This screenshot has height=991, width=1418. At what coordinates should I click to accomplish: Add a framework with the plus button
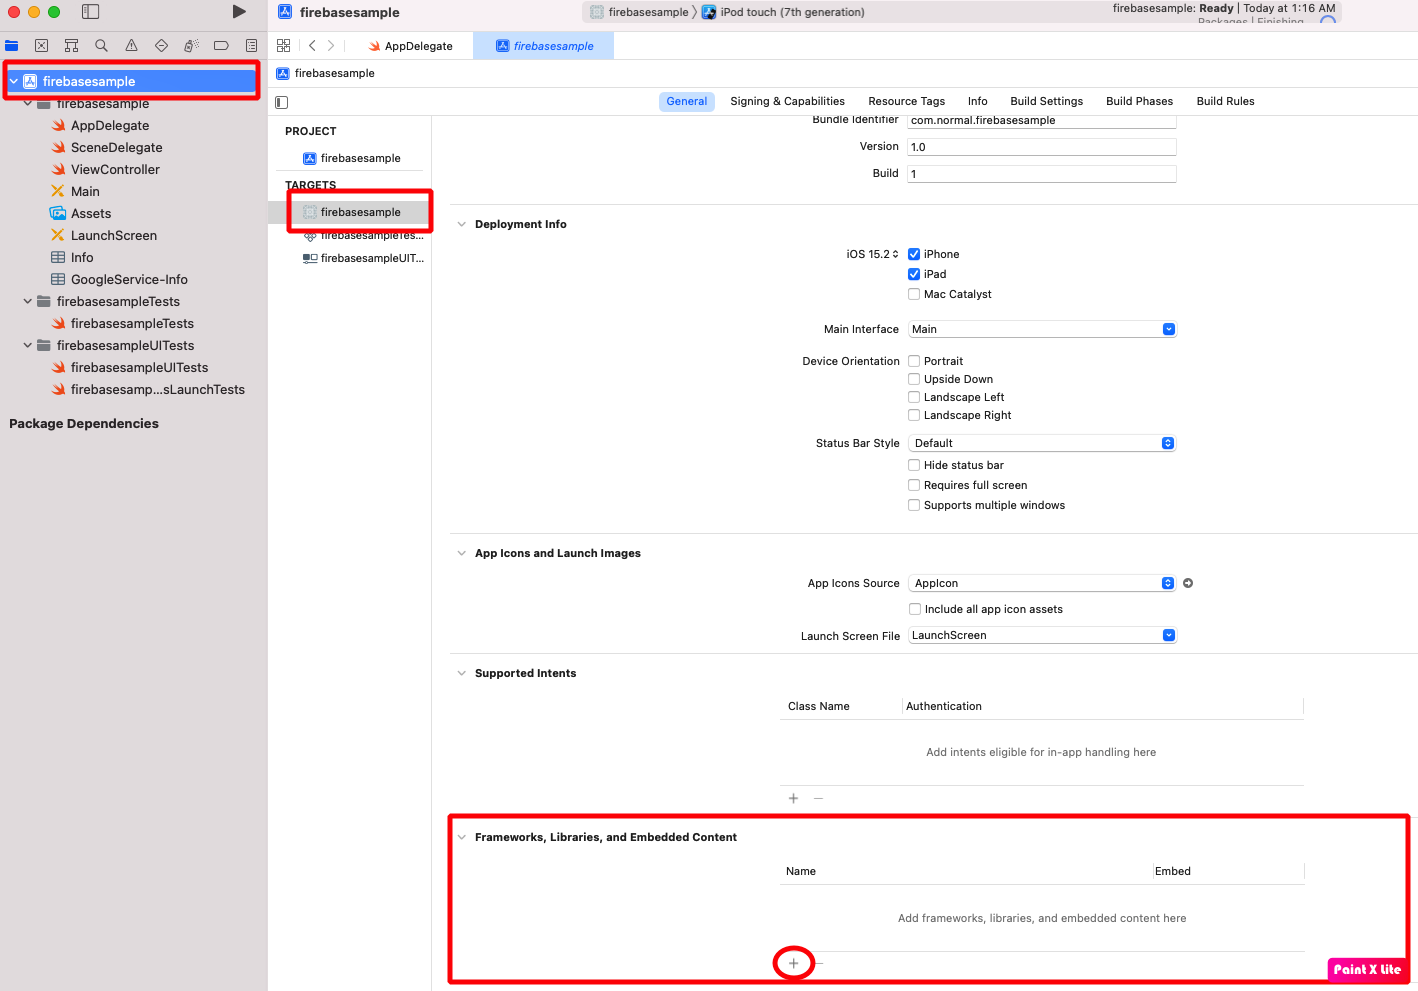click(x=793, y=963)
